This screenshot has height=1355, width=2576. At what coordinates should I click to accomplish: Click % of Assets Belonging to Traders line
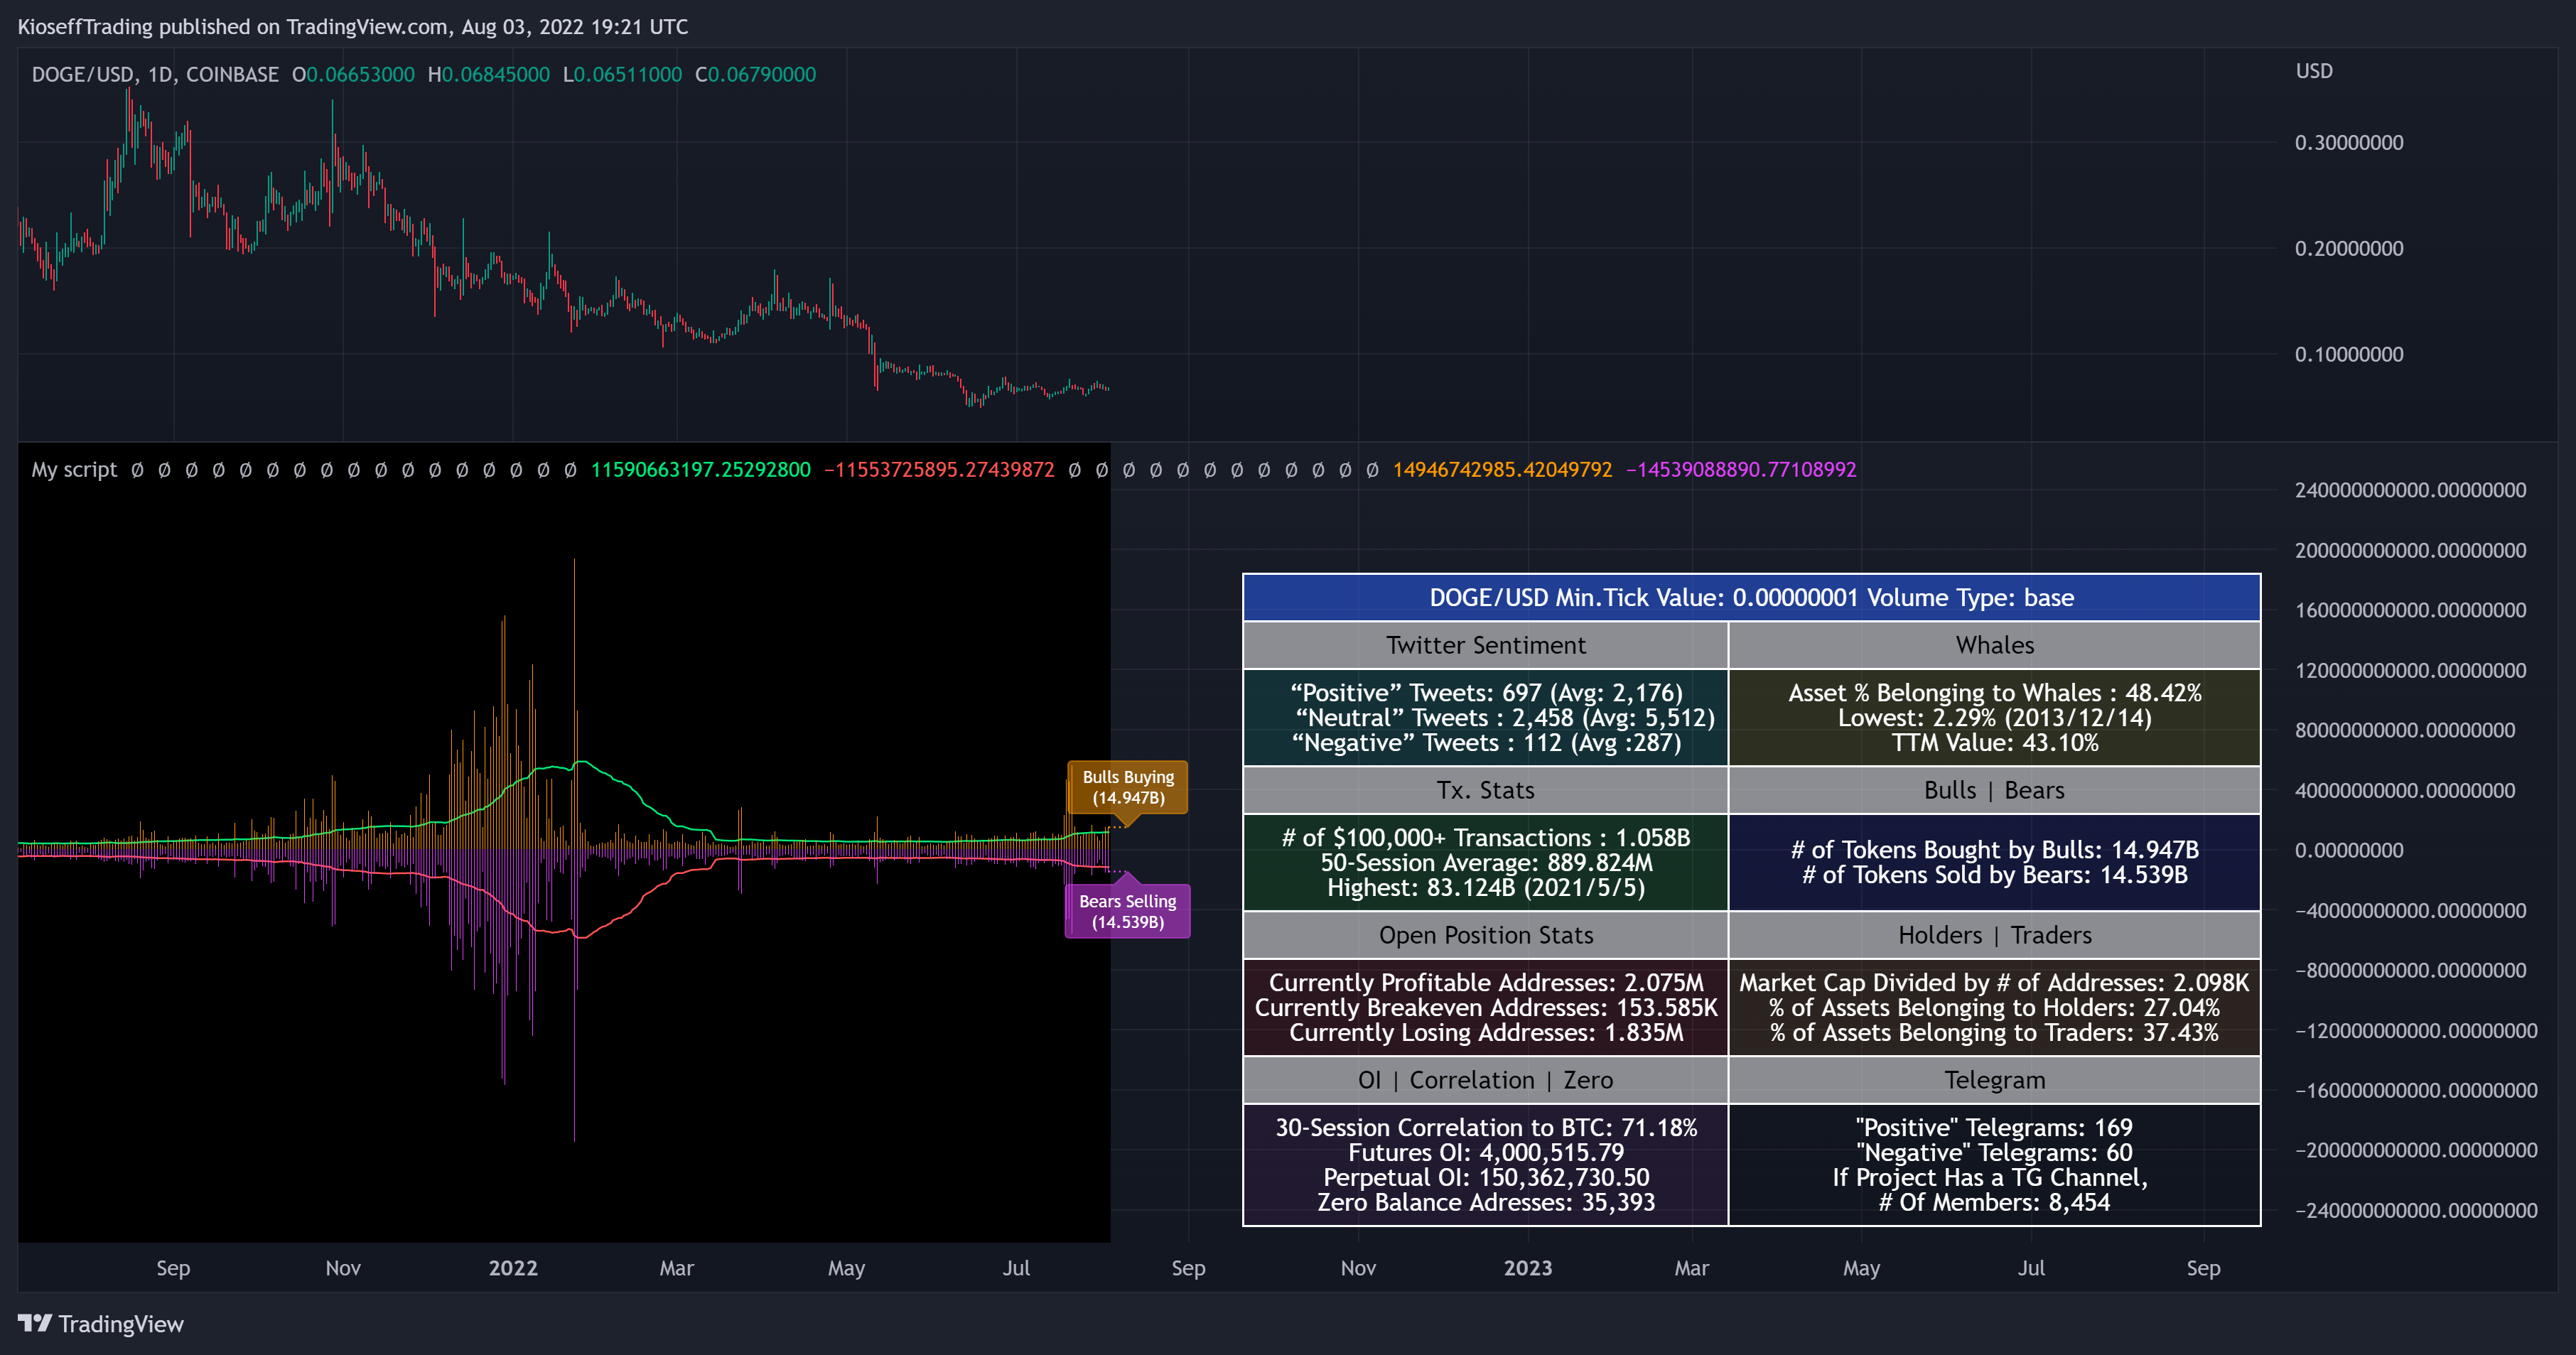pyautogui.click(x=1994, y=1033)
